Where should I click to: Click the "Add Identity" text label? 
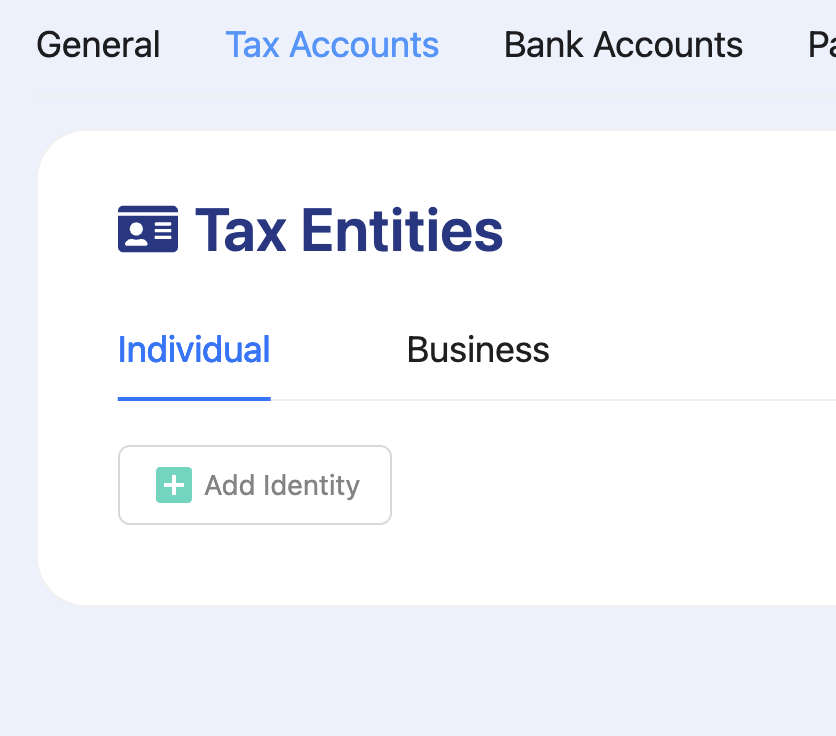pyautogui.click(x=282, y=486)
